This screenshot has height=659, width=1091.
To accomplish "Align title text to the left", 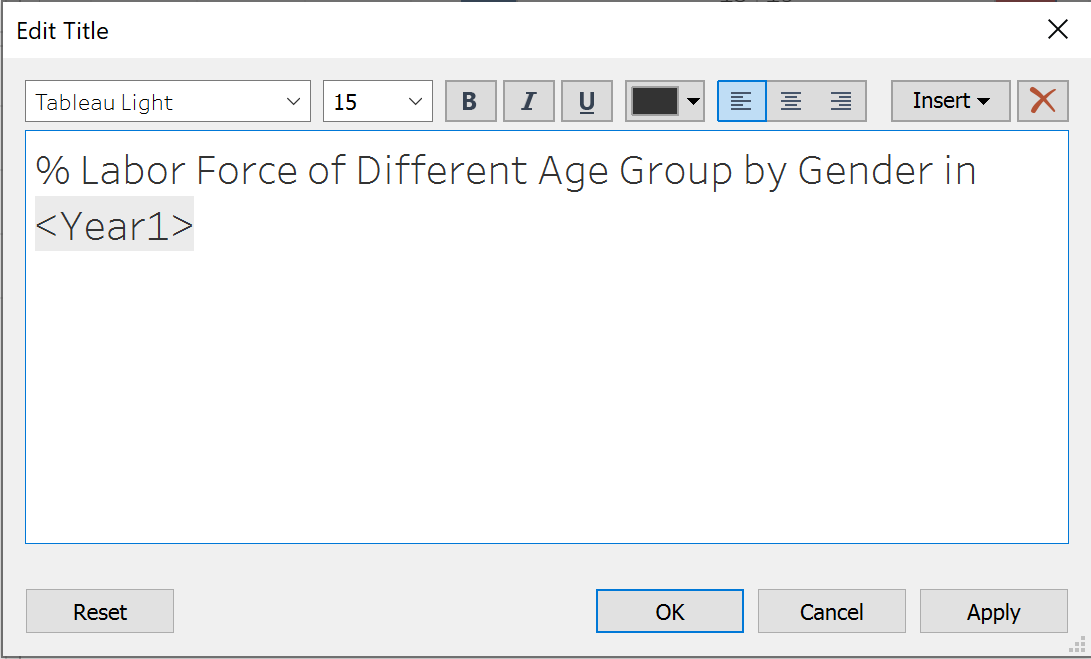I will (x=741, y=101).
